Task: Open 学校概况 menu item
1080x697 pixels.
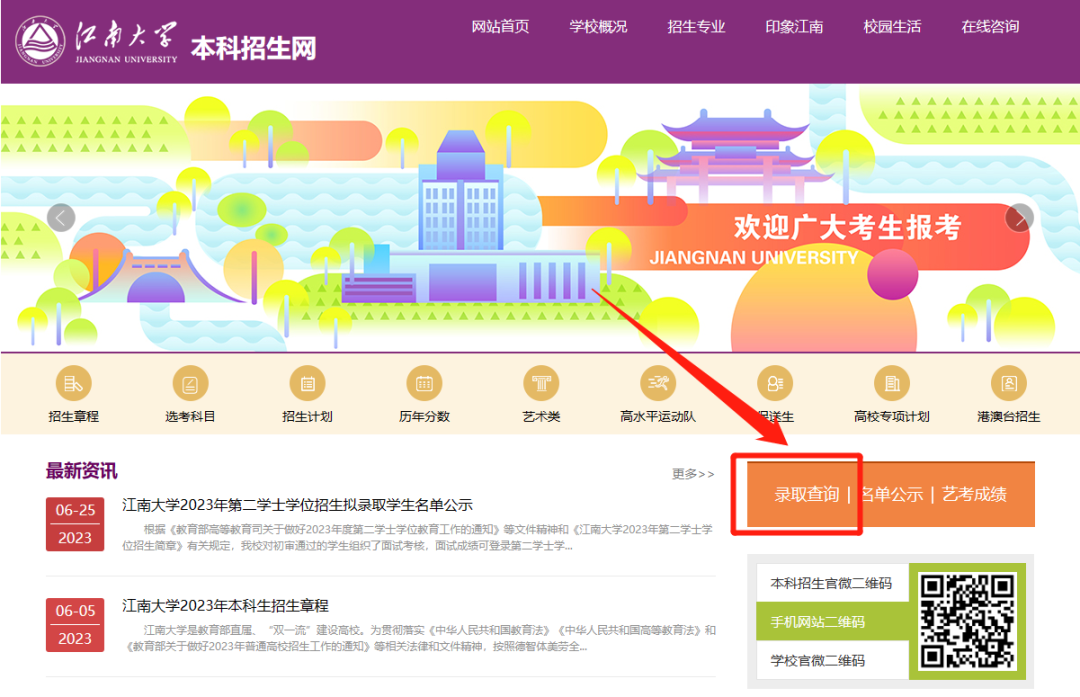Action: 598,27
